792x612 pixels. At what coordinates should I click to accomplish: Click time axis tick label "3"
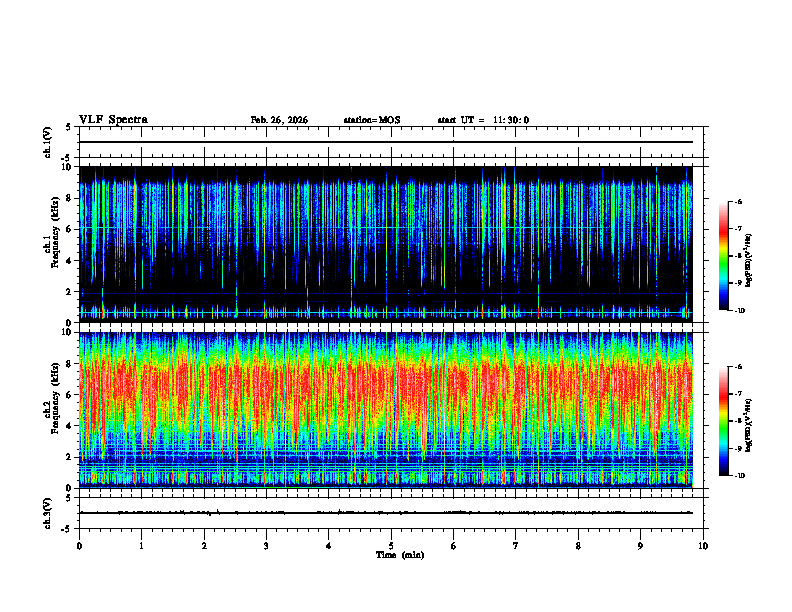click(x=266, y=546)
